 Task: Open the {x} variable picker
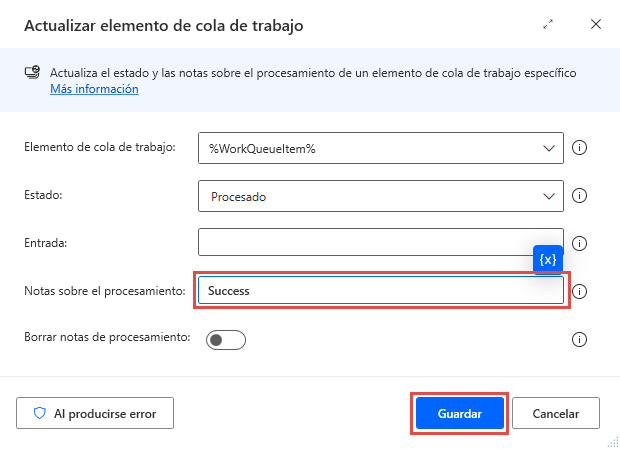(548, 259)
